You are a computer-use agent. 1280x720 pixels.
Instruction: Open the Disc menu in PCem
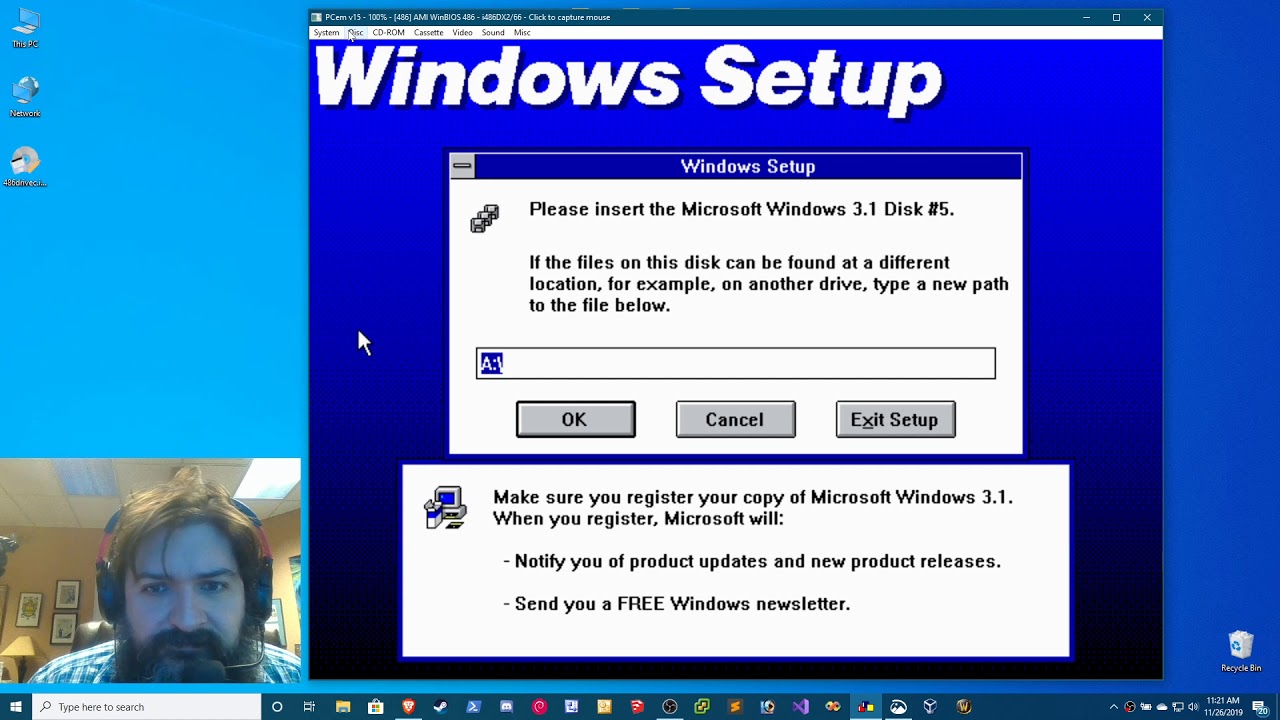[355, 32]
